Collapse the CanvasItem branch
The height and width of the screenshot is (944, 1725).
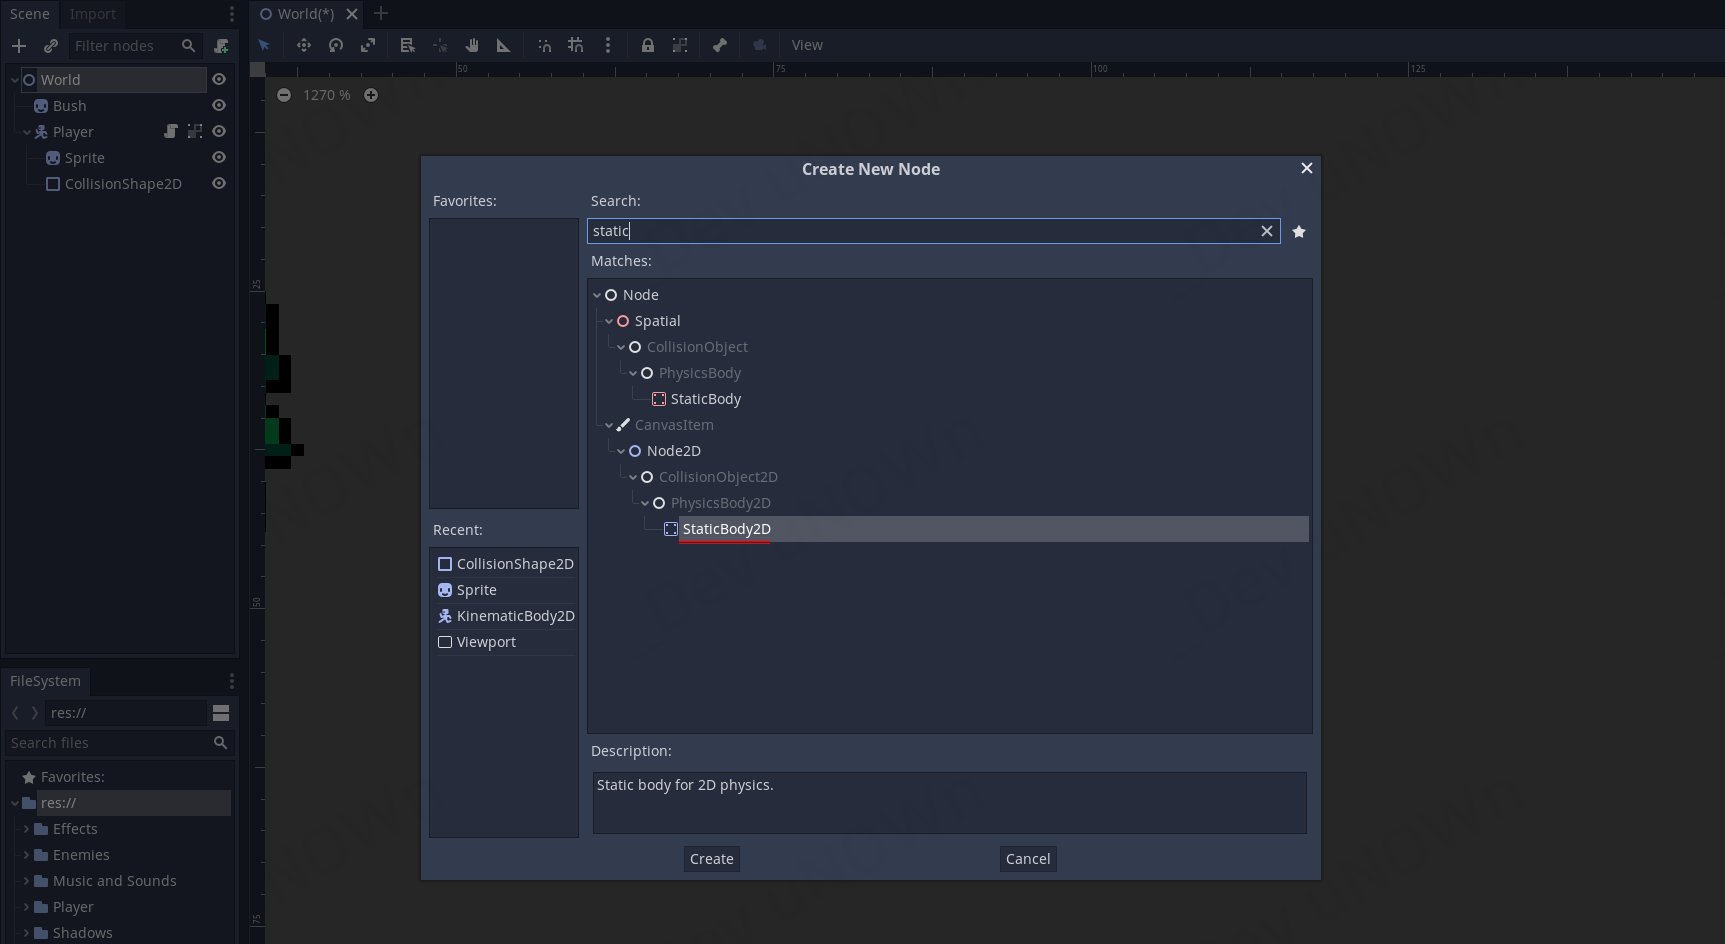click(609, 425)
